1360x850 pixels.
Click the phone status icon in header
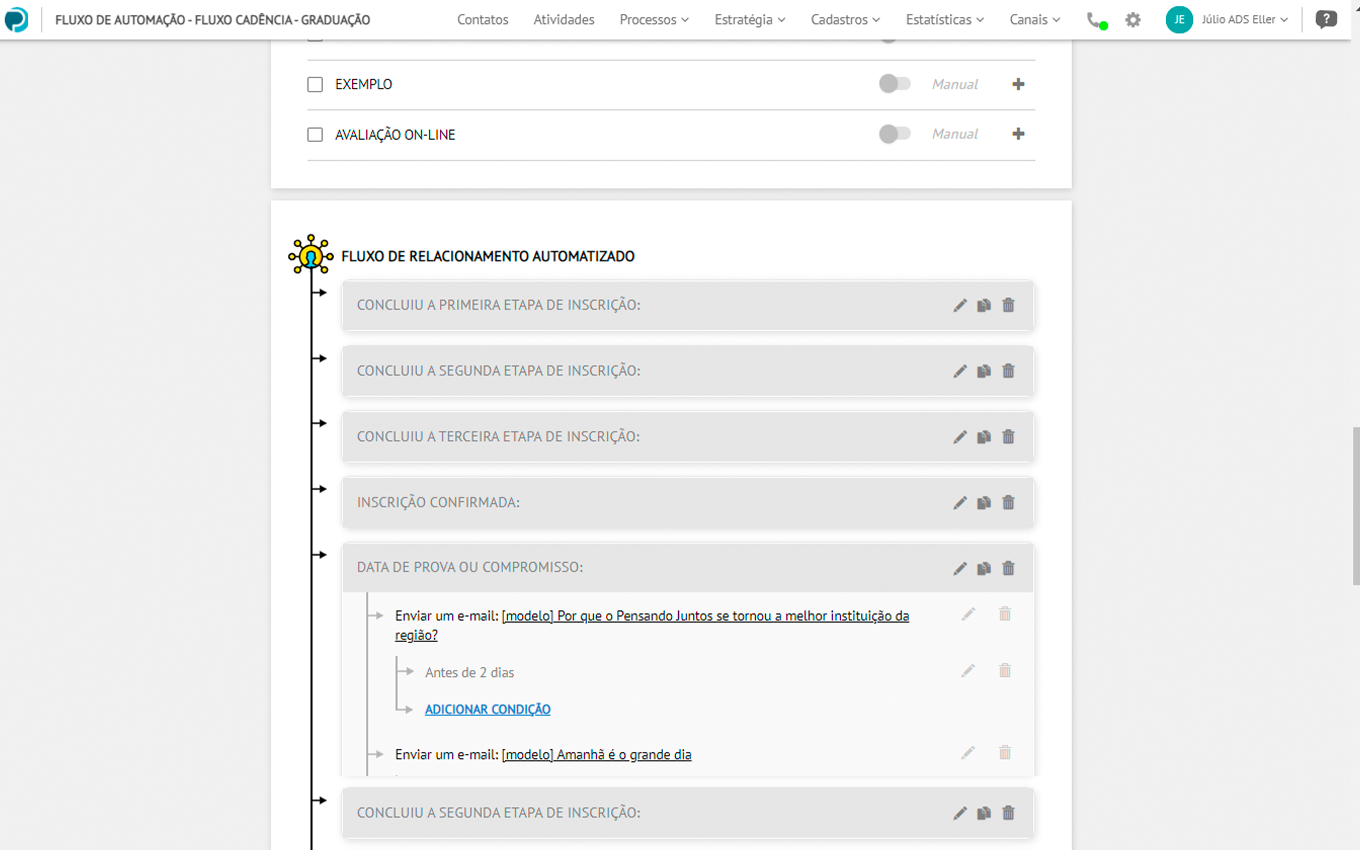pyautogui.click(x=1096, y=20)
